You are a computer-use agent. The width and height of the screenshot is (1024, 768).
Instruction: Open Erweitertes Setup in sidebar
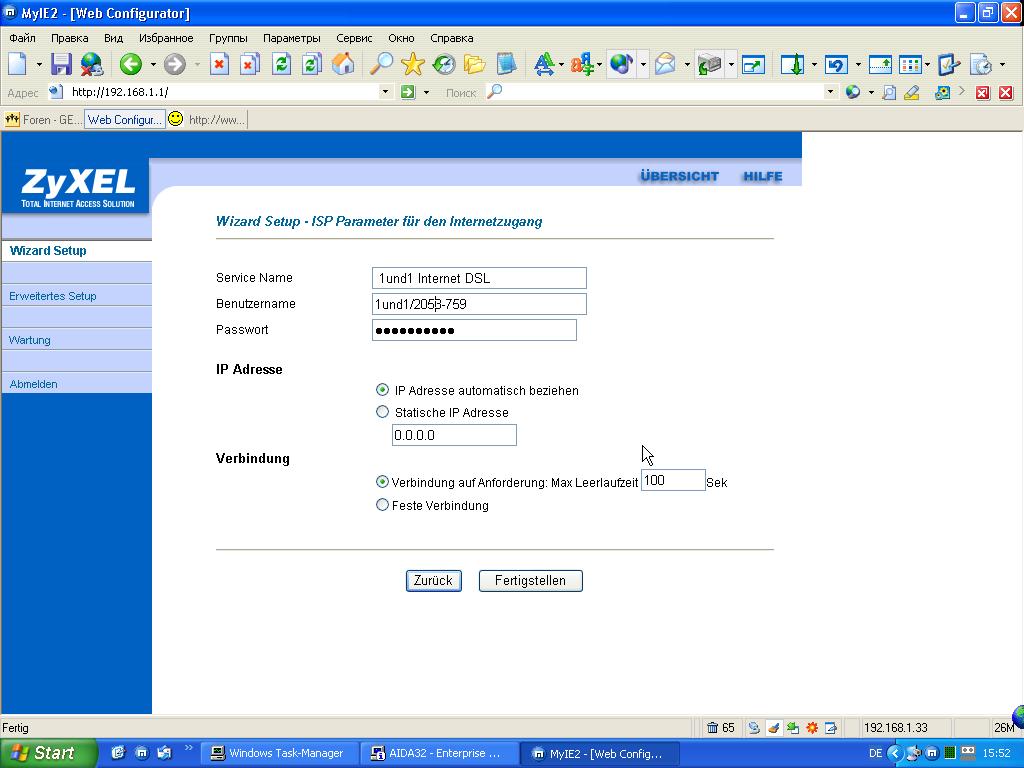click(x=53, y=296)
